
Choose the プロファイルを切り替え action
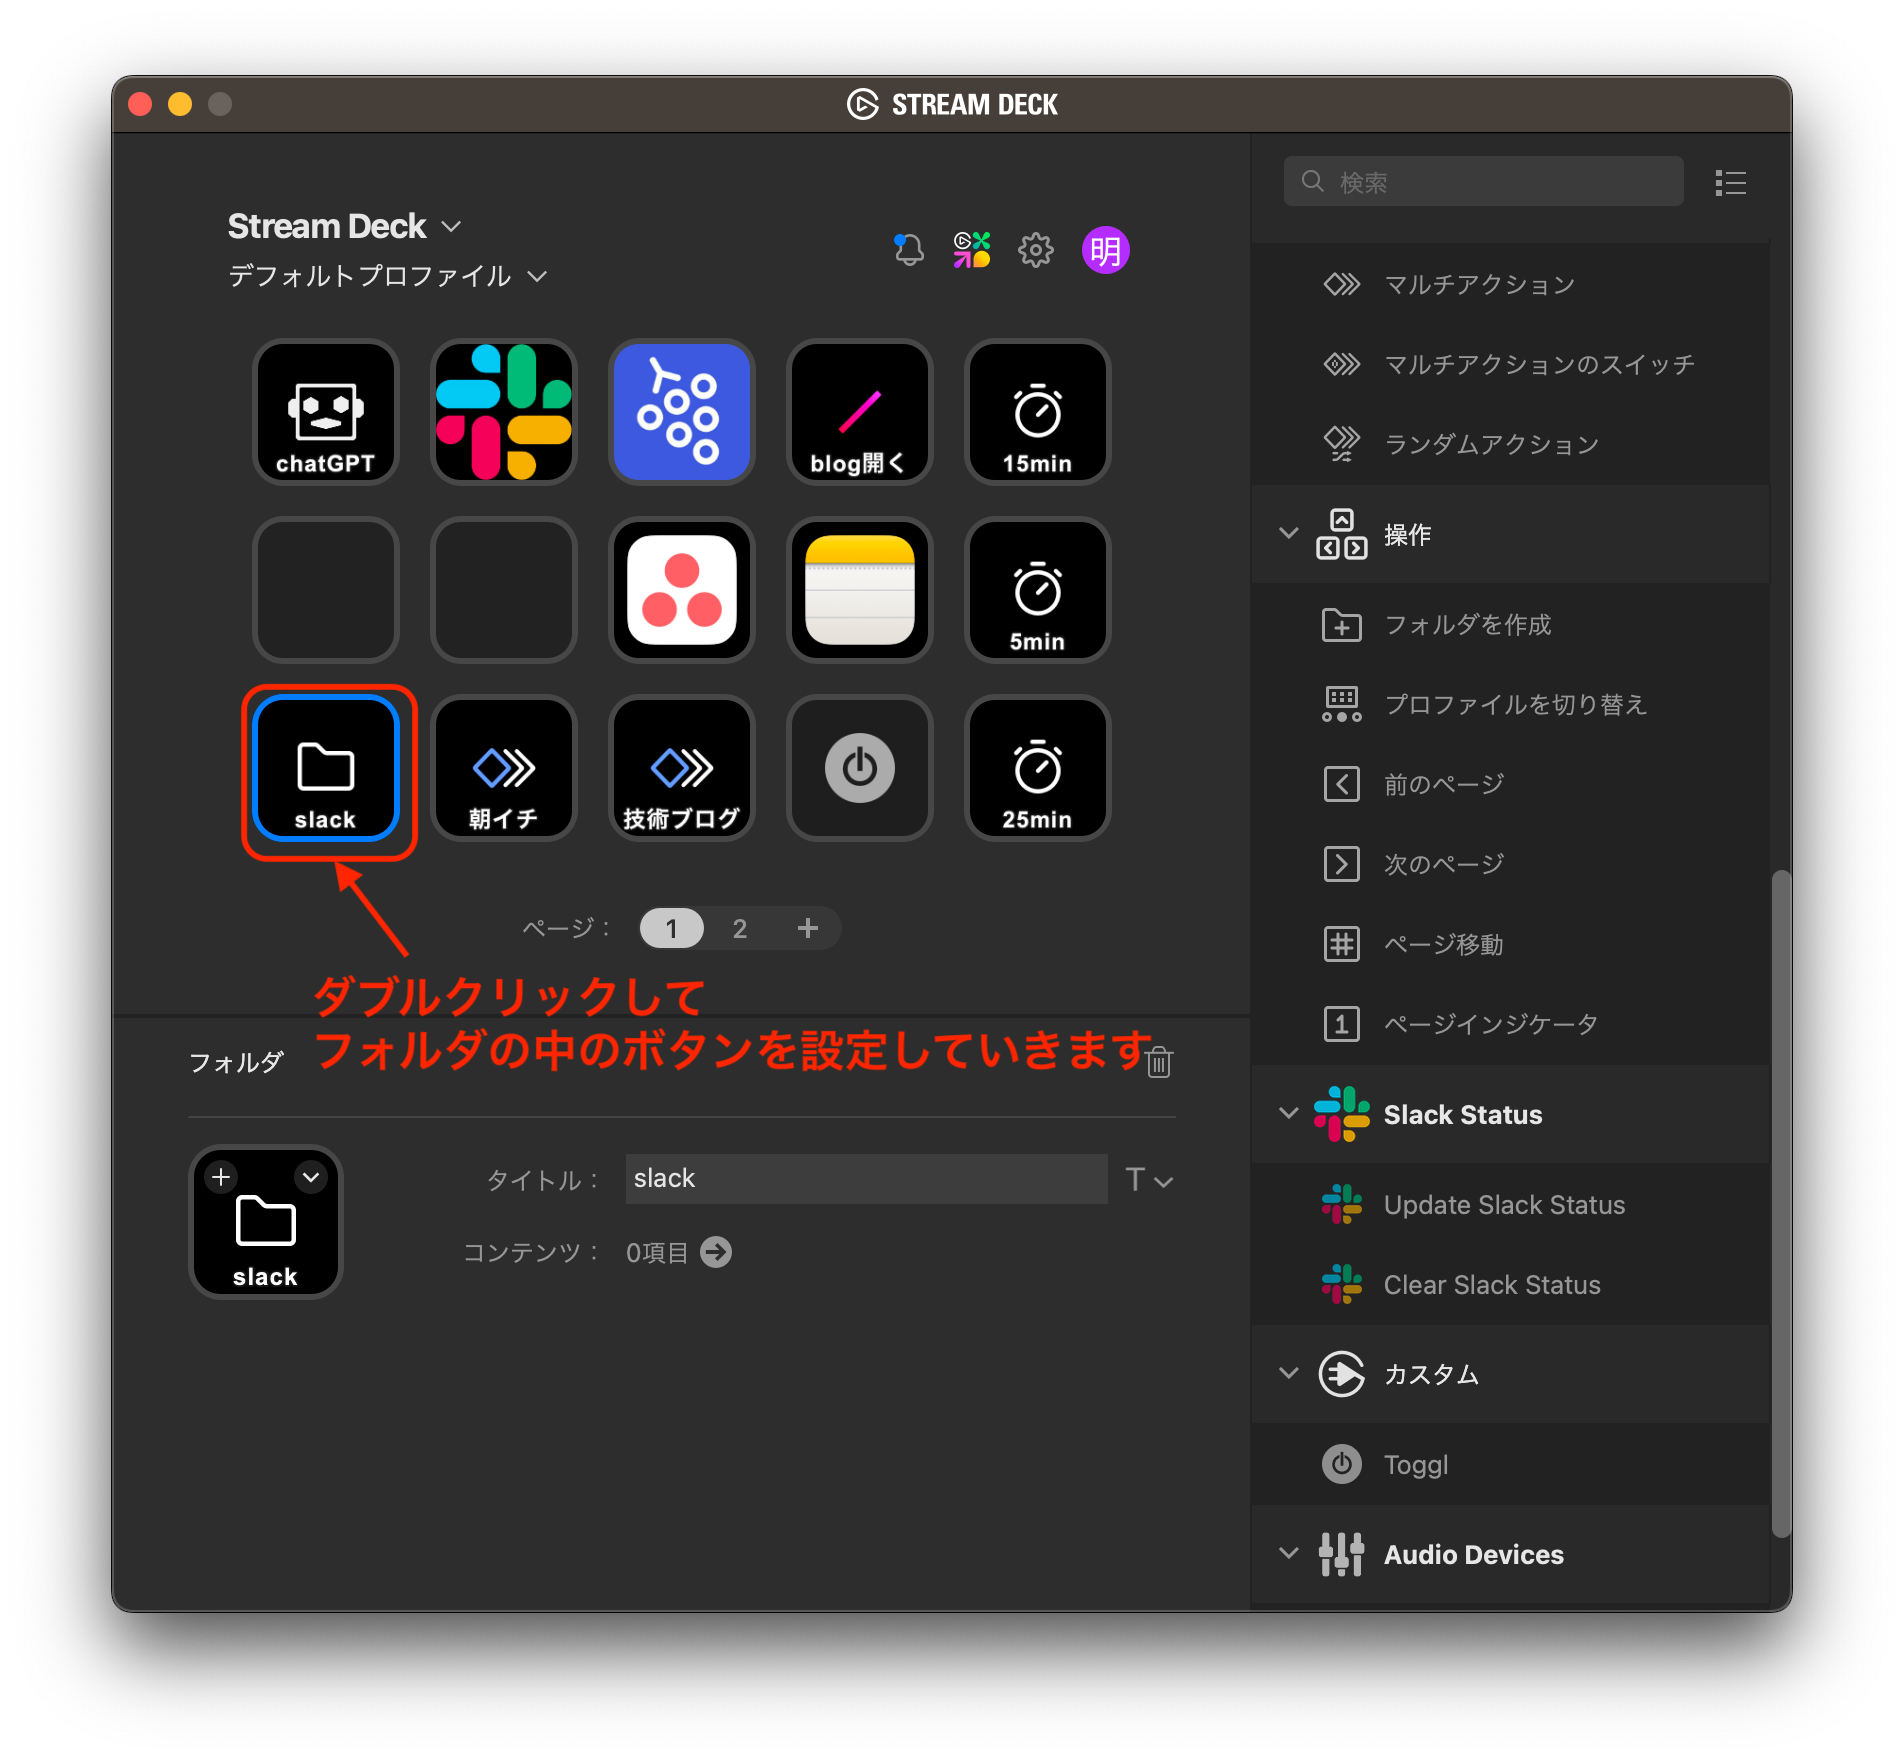pyautogui.click(x=1510, y=705)
